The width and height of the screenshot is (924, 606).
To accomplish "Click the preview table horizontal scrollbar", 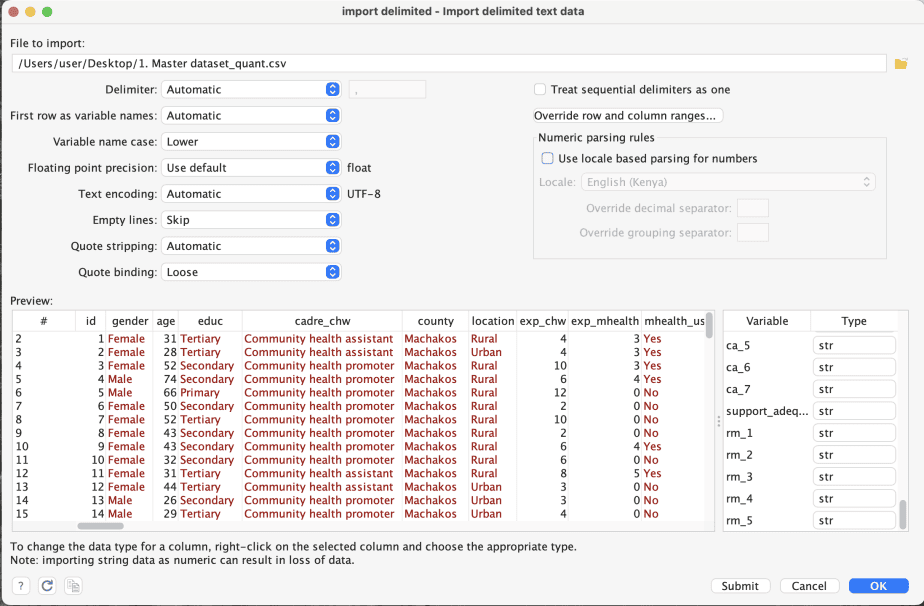I will 100,526.
